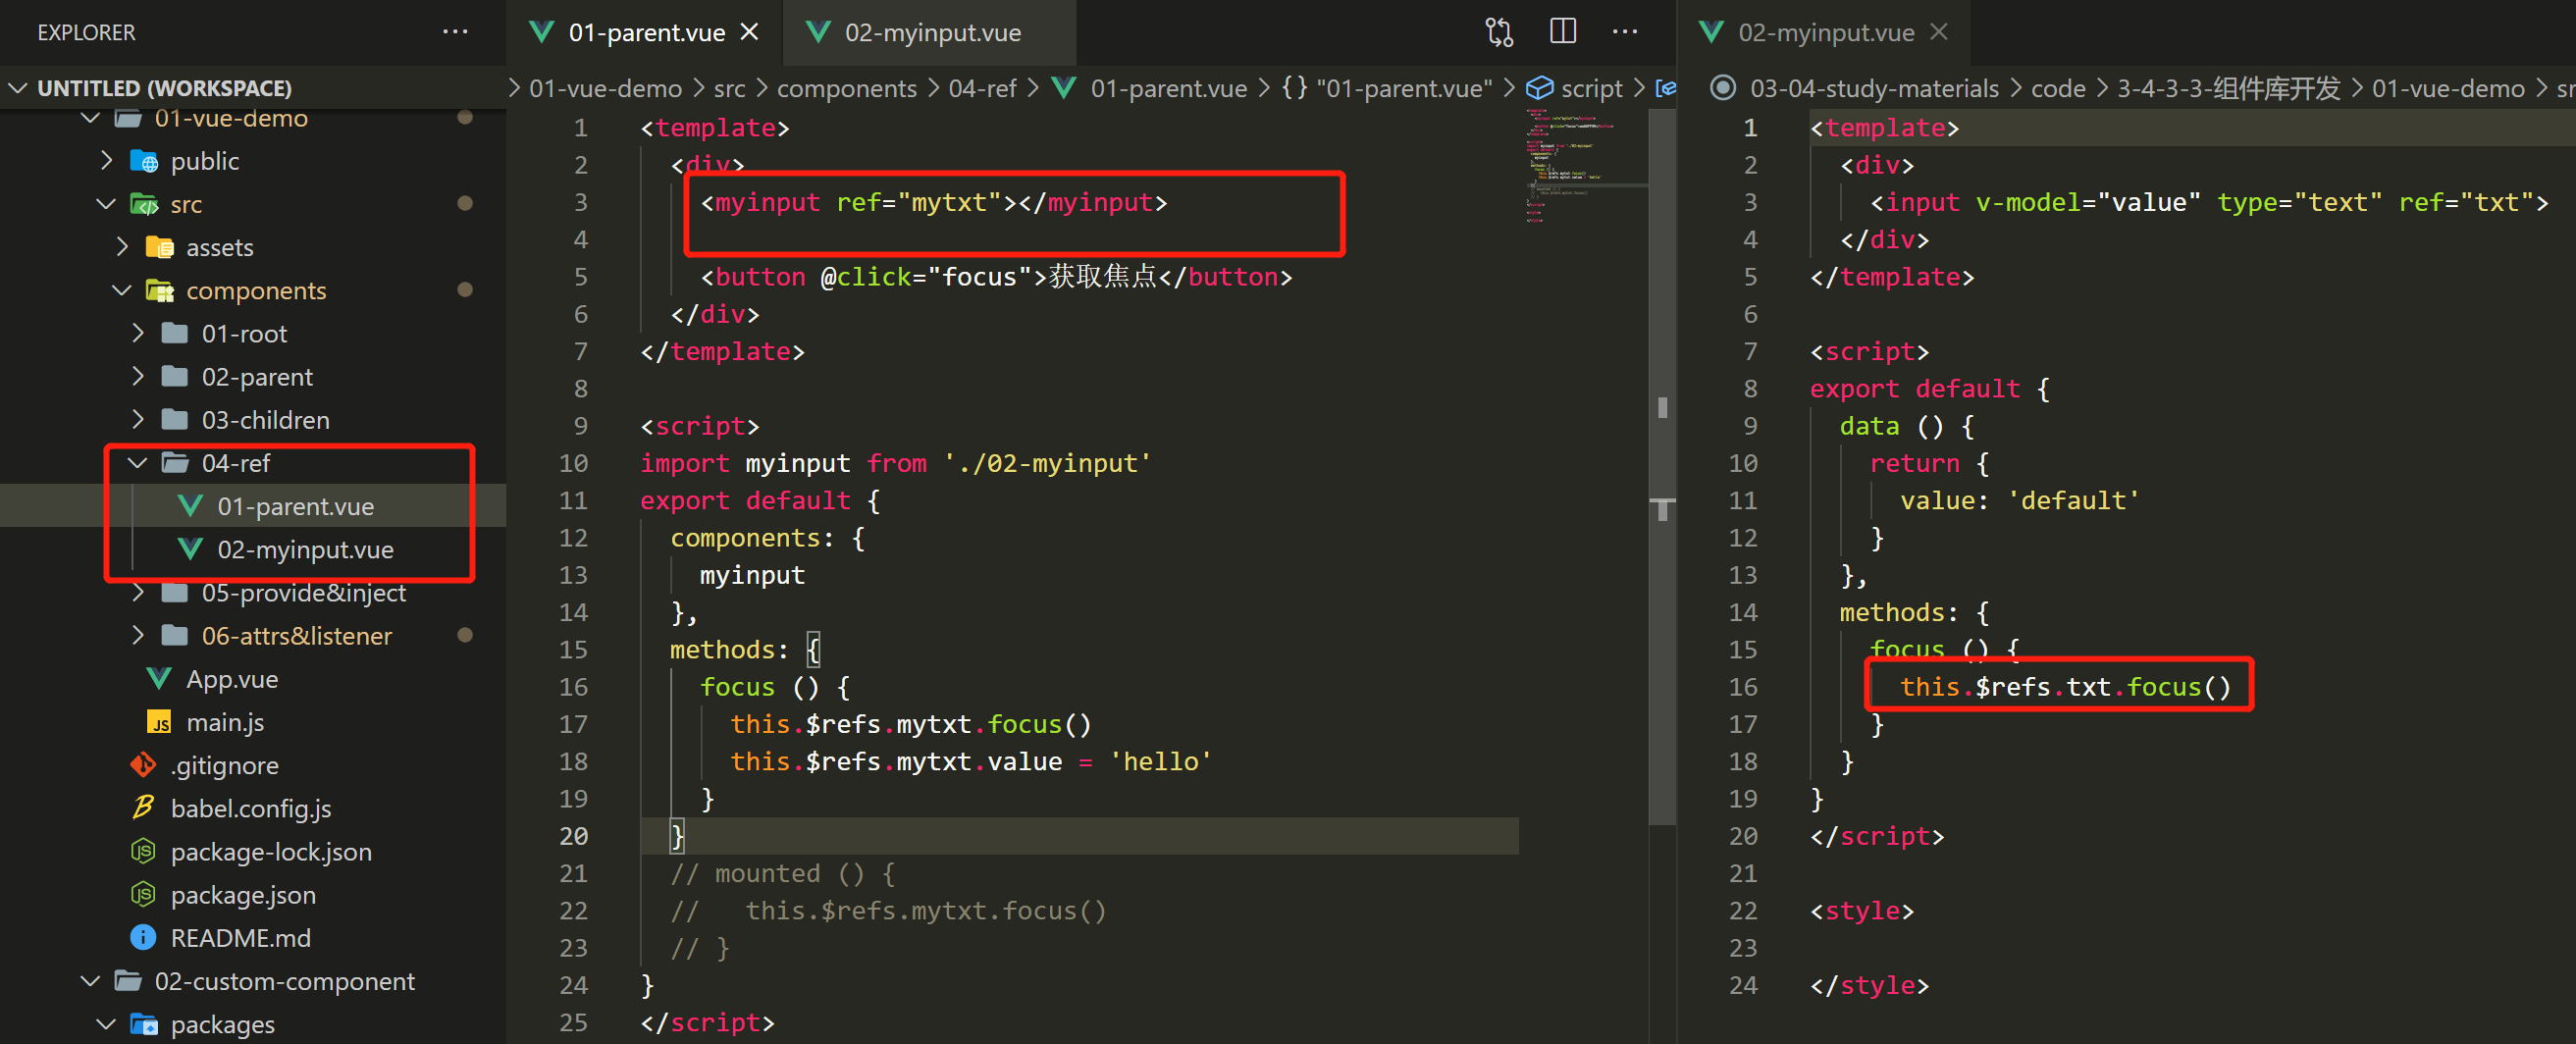Viewport: 2576px width, 1044px height.
Task: Click the script symbol icon in breadcrumb
Action: point(1539,88)
